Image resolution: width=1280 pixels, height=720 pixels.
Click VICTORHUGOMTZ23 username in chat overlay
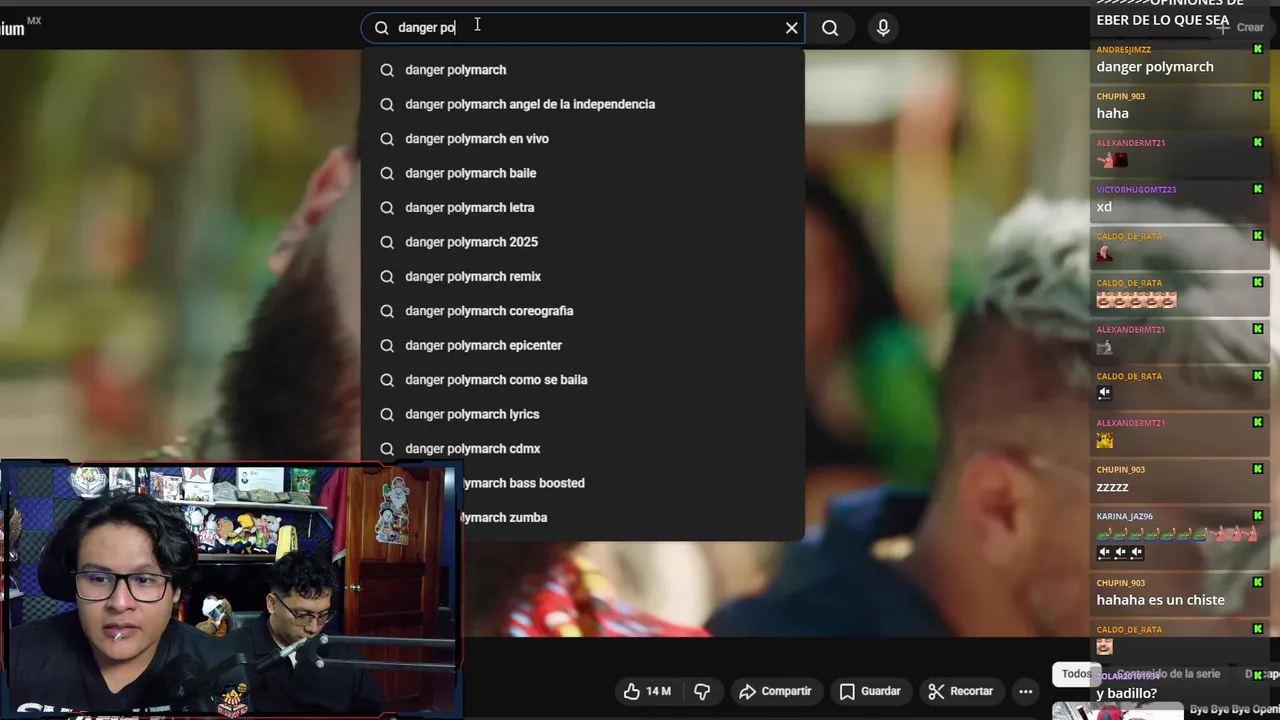[1136, 190]
